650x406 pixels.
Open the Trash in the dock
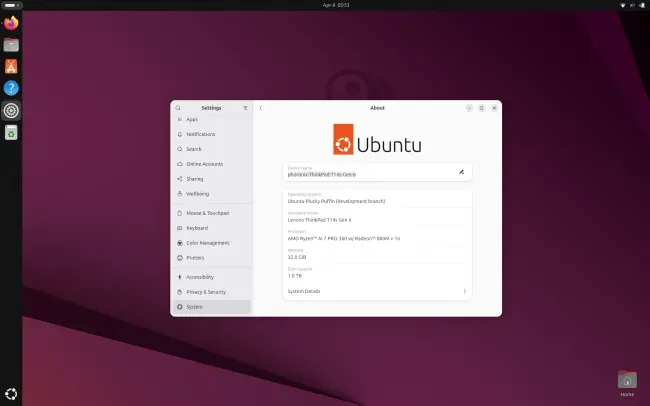point(11,132)
